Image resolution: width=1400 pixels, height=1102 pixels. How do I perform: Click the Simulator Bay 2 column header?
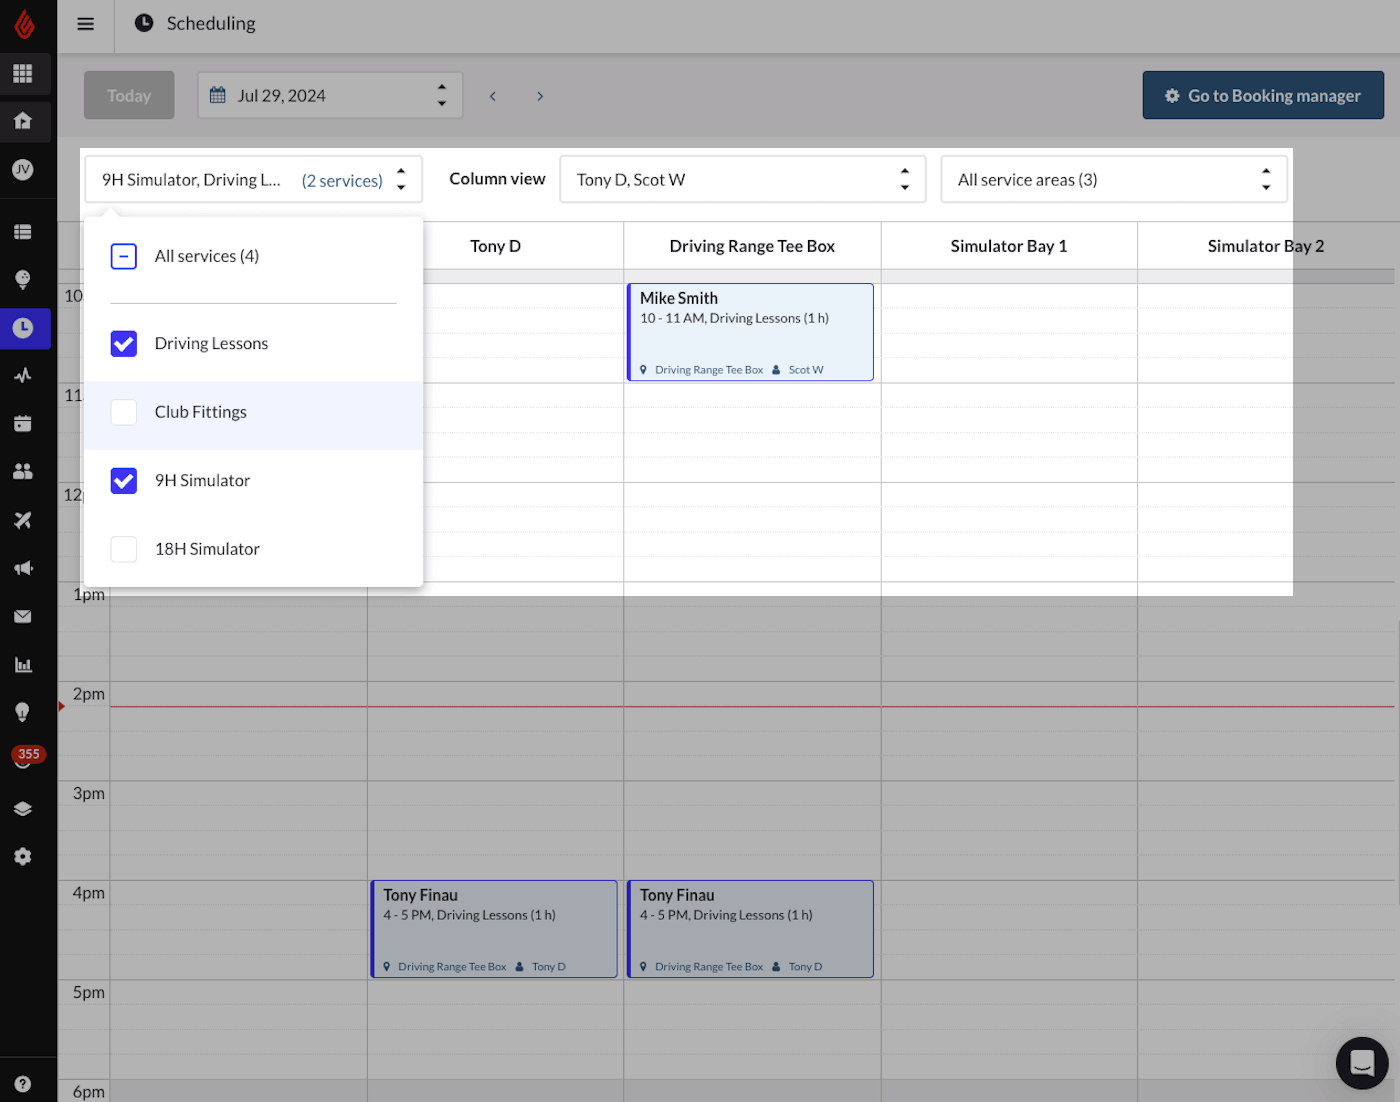pyautogui.click(x=1265, y=246)
